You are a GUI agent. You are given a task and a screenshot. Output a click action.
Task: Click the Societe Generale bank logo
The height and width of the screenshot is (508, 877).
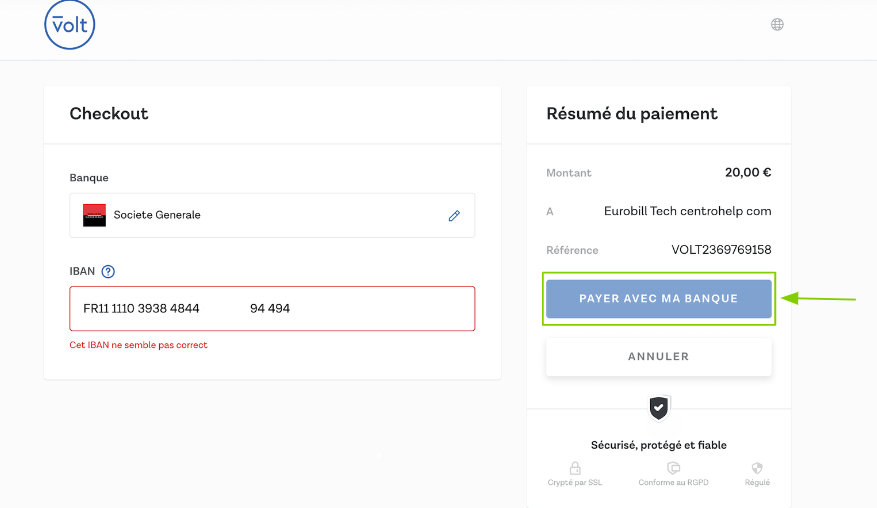(94, 215)
